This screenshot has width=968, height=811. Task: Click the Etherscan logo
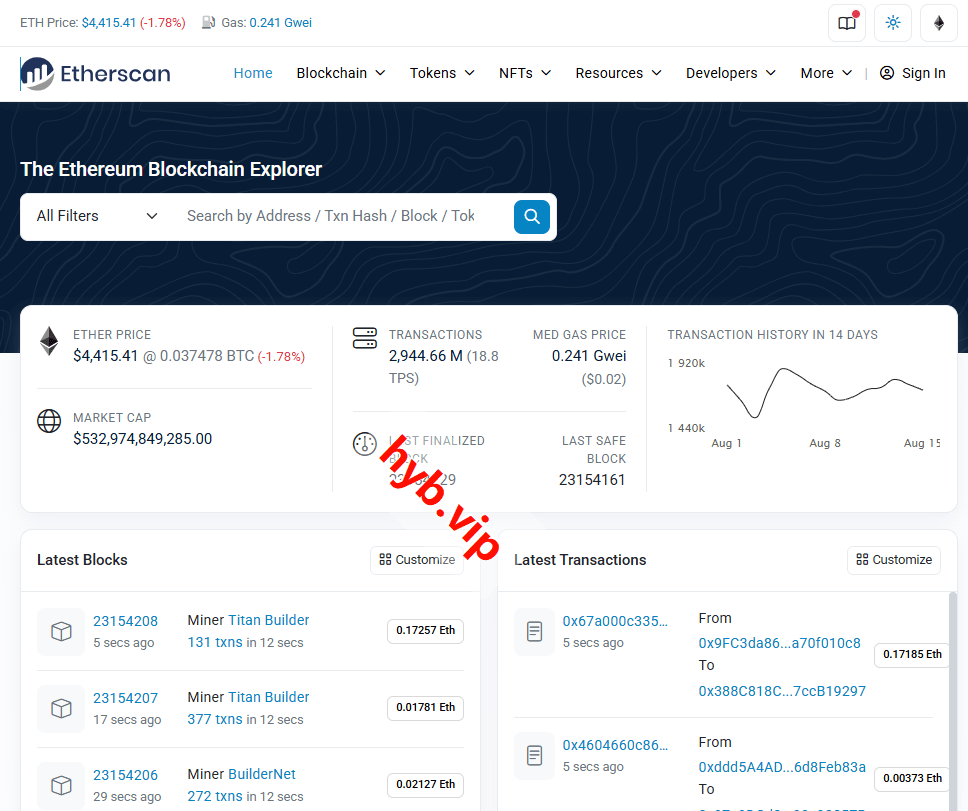(94, 72)
